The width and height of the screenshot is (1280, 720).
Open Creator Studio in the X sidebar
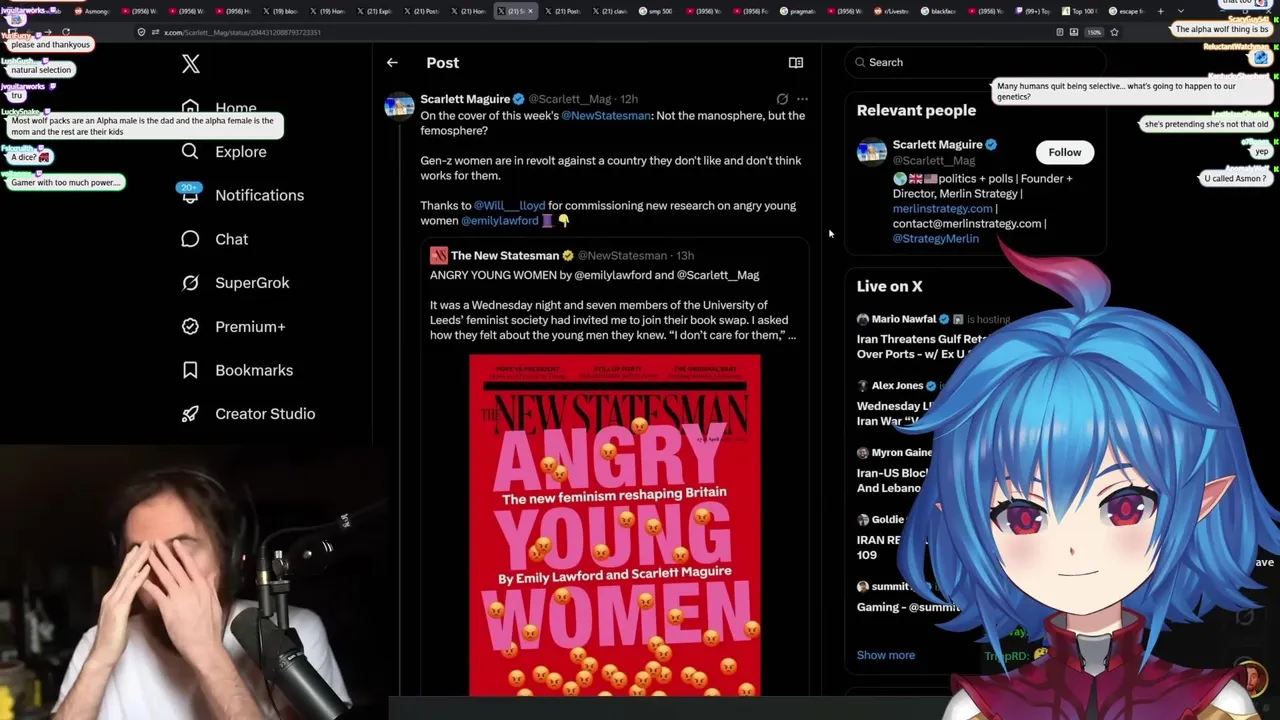click(265, 414)
